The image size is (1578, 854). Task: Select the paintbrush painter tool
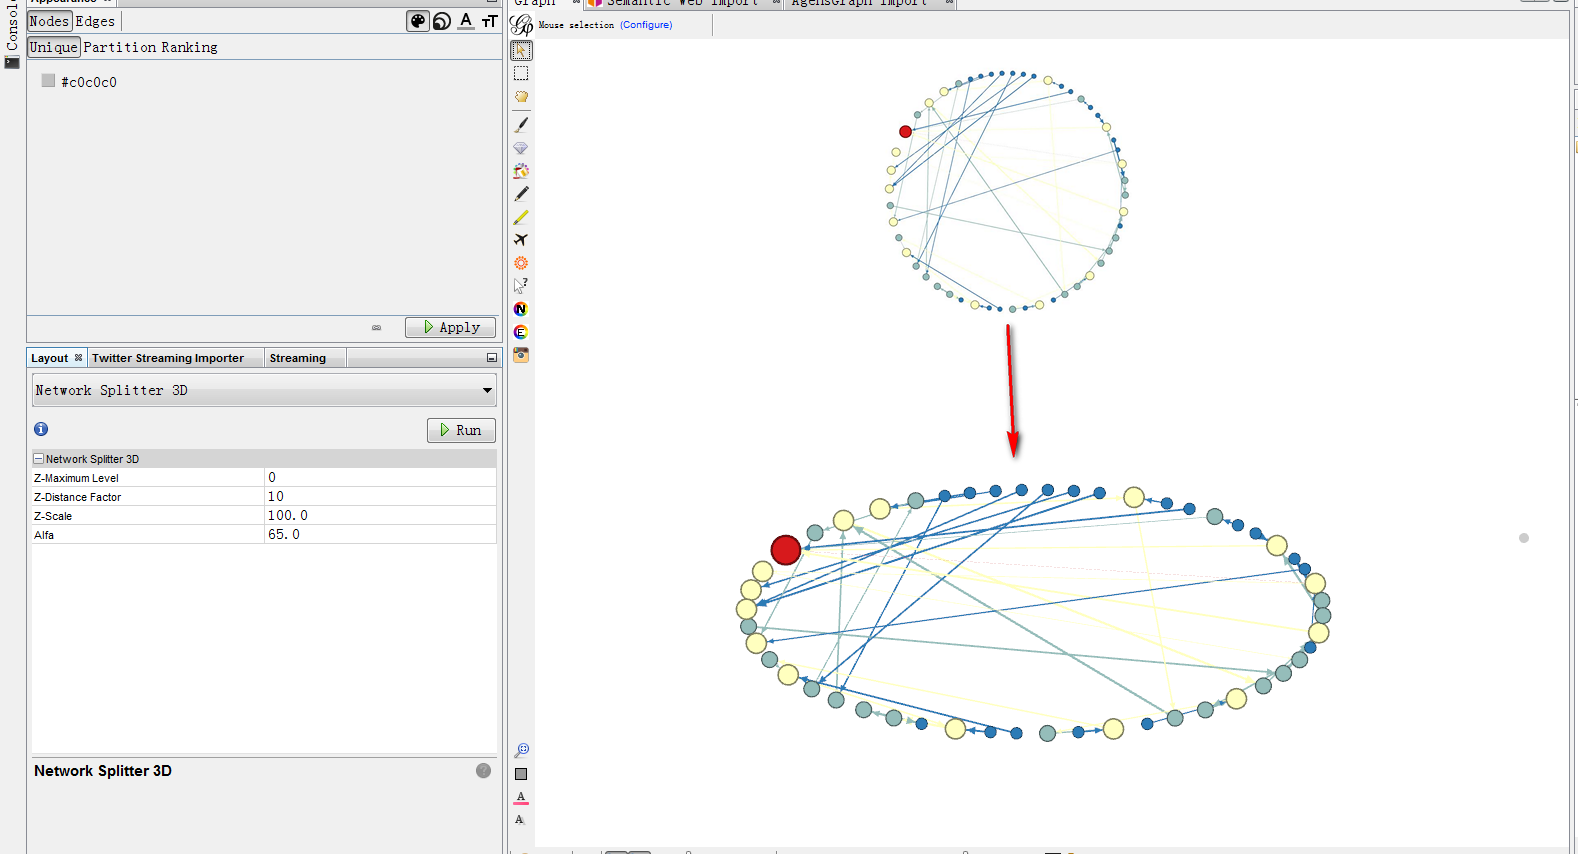point(521,125)
